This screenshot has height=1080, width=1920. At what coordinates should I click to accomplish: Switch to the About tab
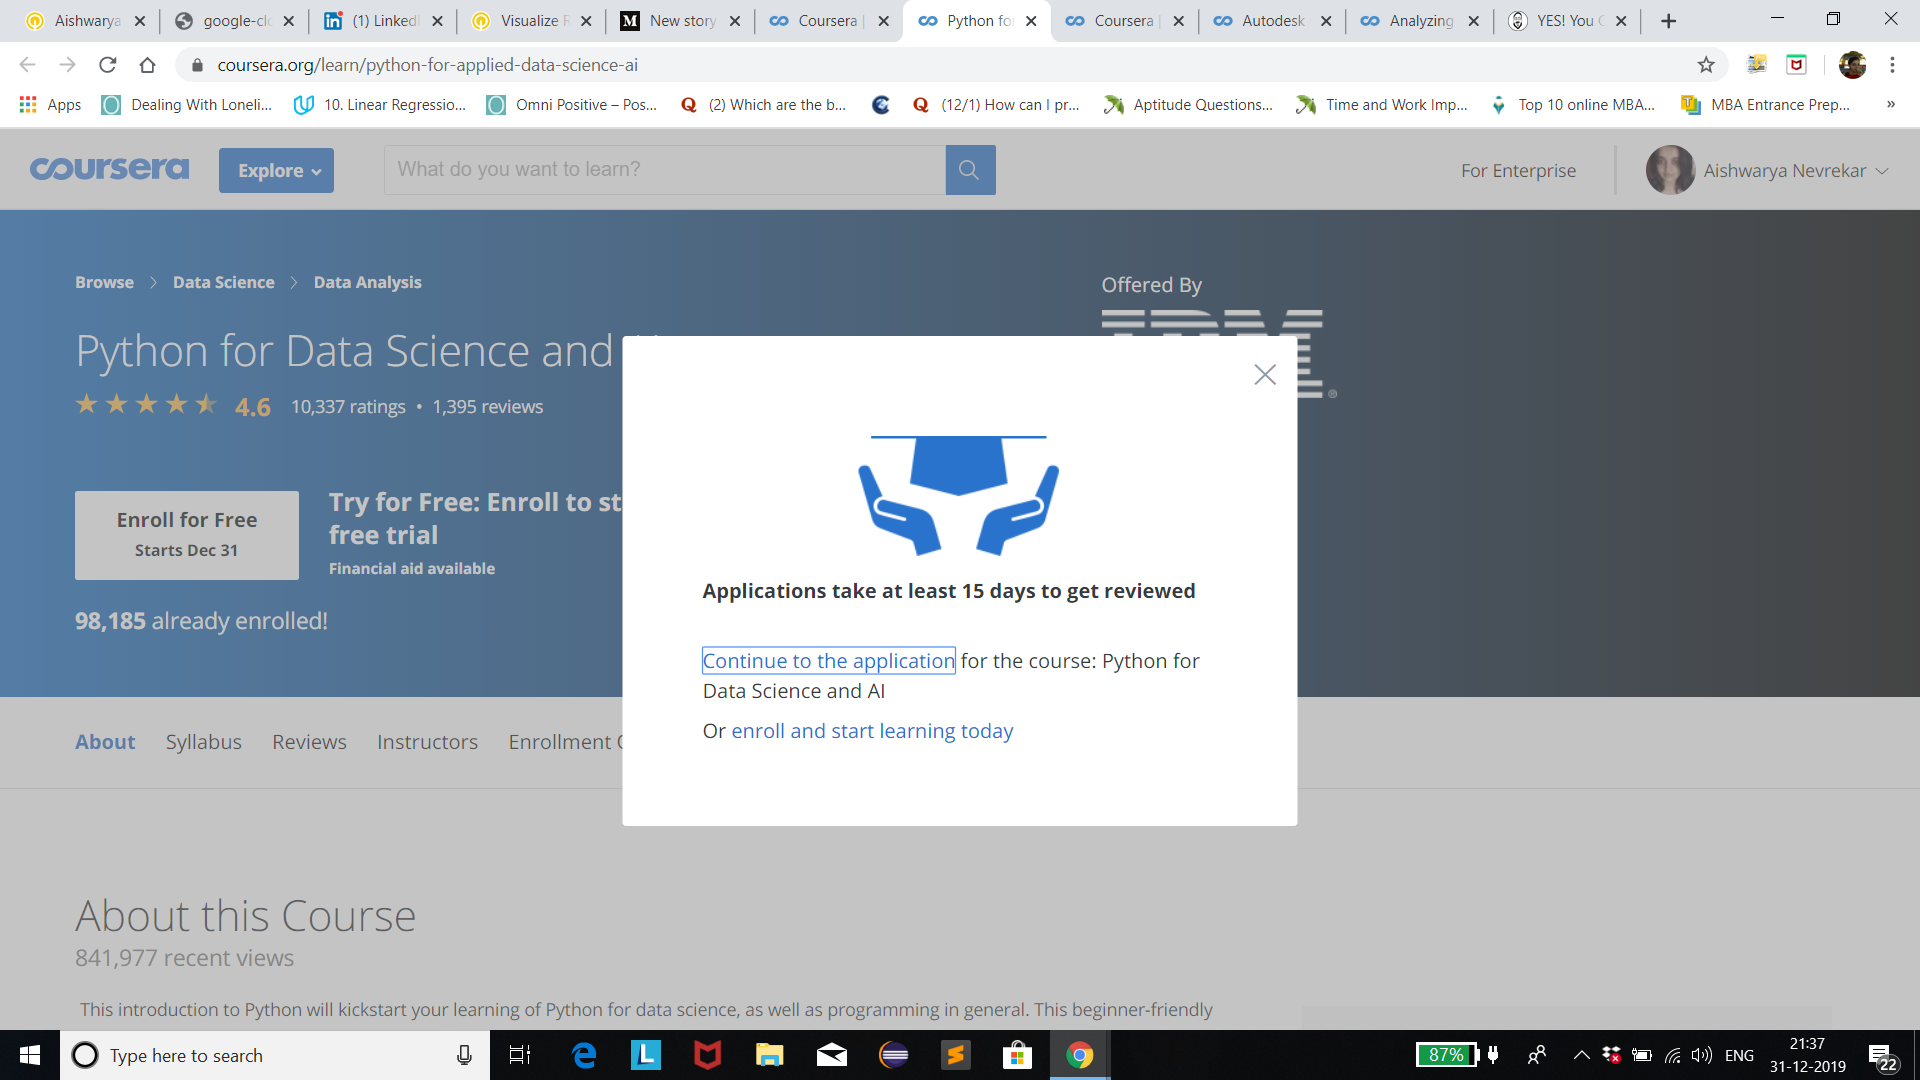[105, 742]
